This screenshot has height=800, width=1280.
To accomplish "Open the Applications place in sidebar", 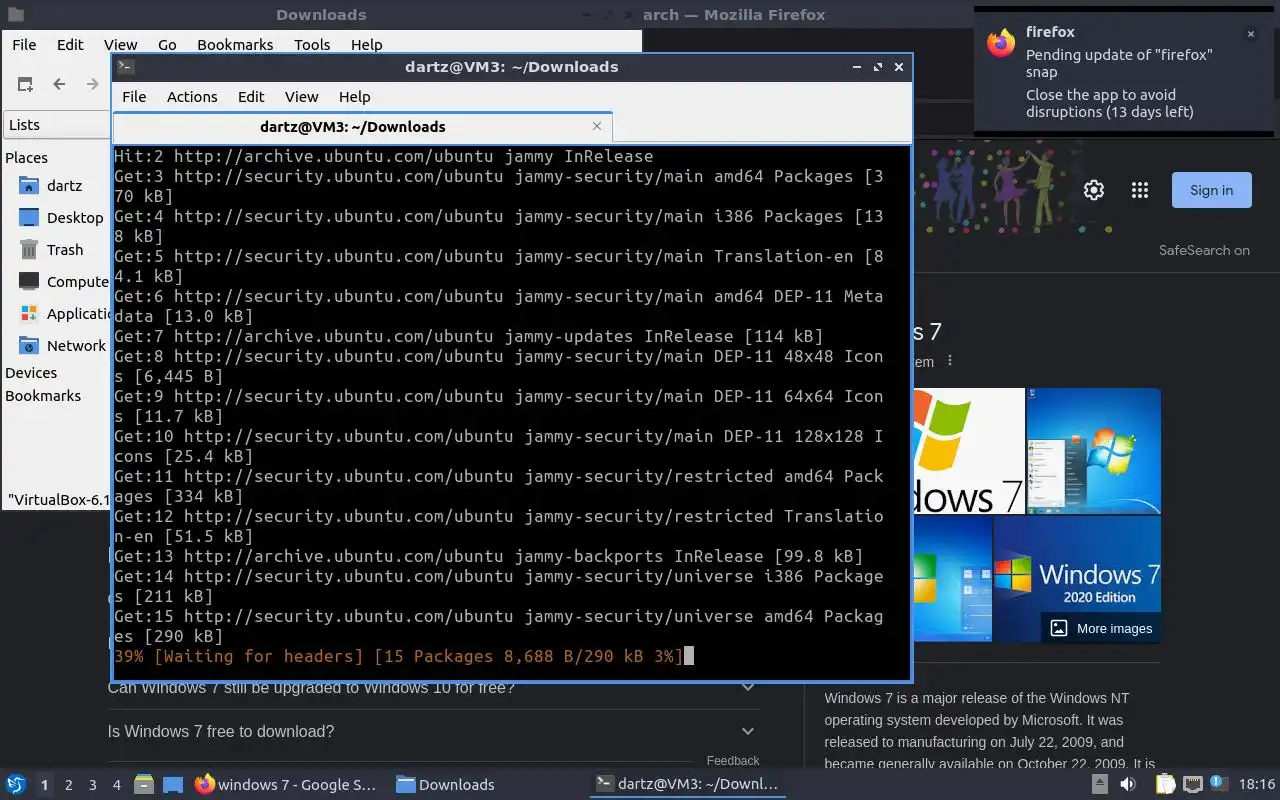I will click(64, 313).
